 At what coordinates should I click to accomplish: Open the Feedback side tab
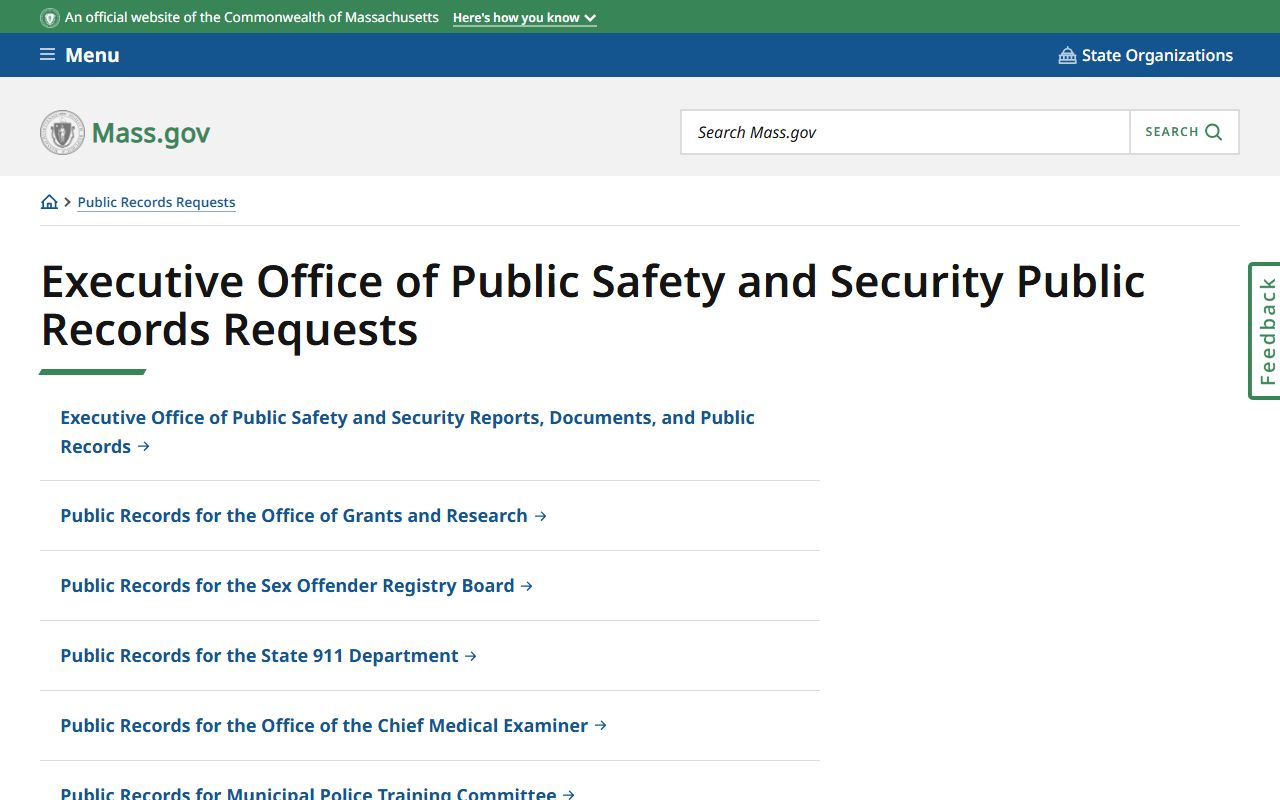[1265, 331]
